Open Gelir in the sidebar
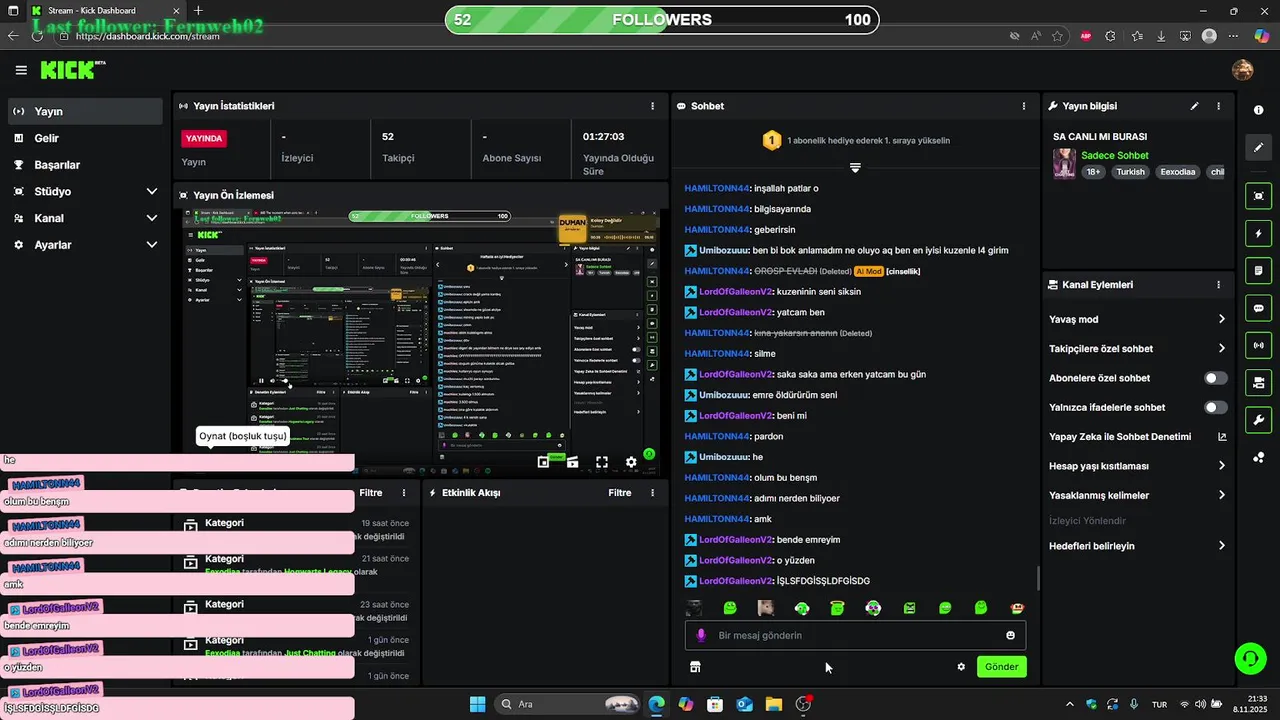 click(x=85, y=138)
